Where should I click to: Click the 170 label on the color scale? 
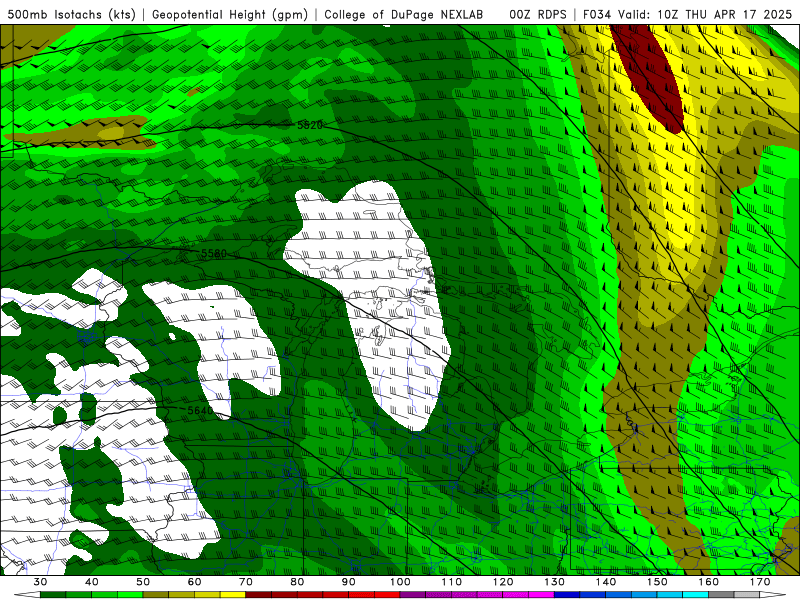click(x=760, y=582)
